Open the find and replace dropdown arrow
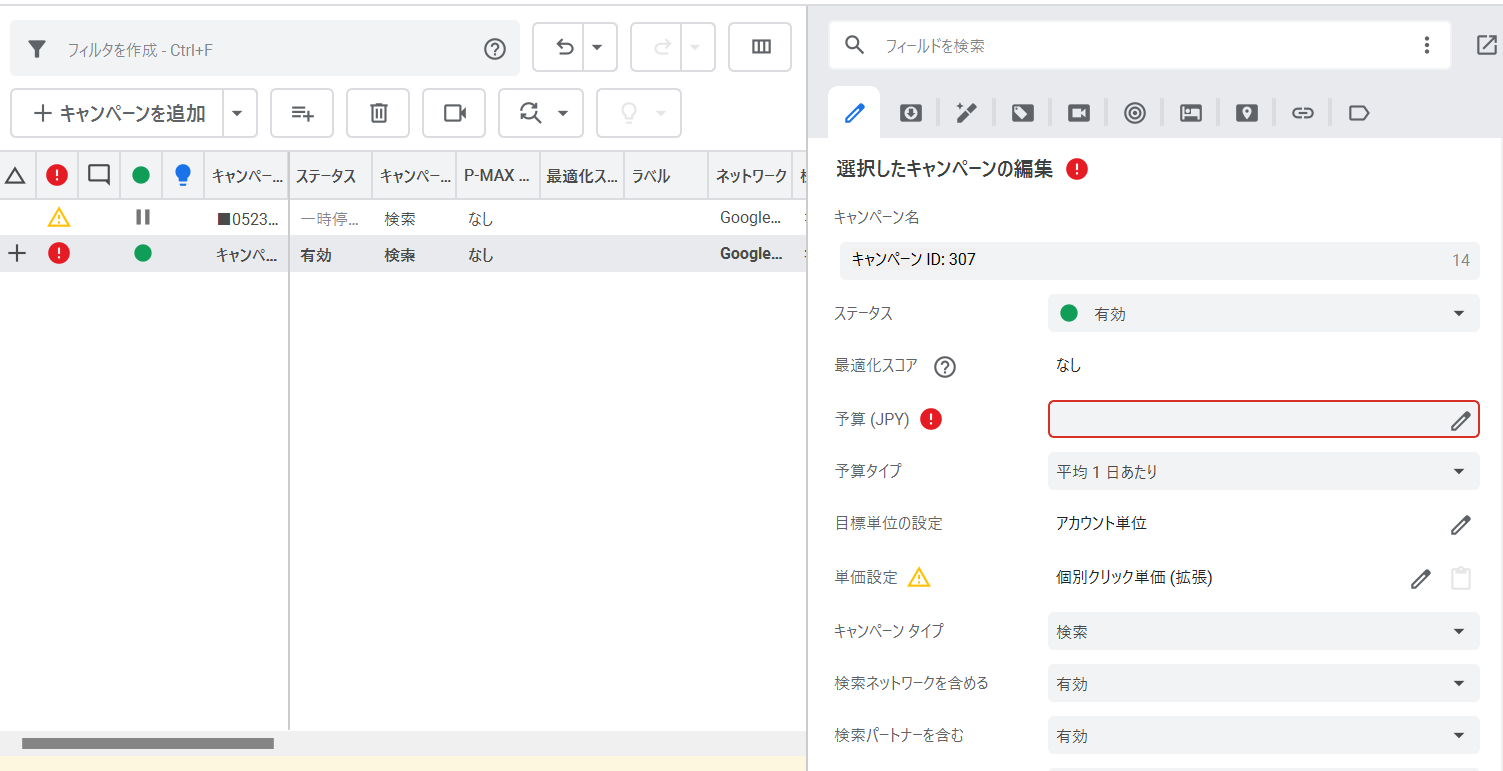This screenshot has width=1503, height=771. (x=564, y=113)
